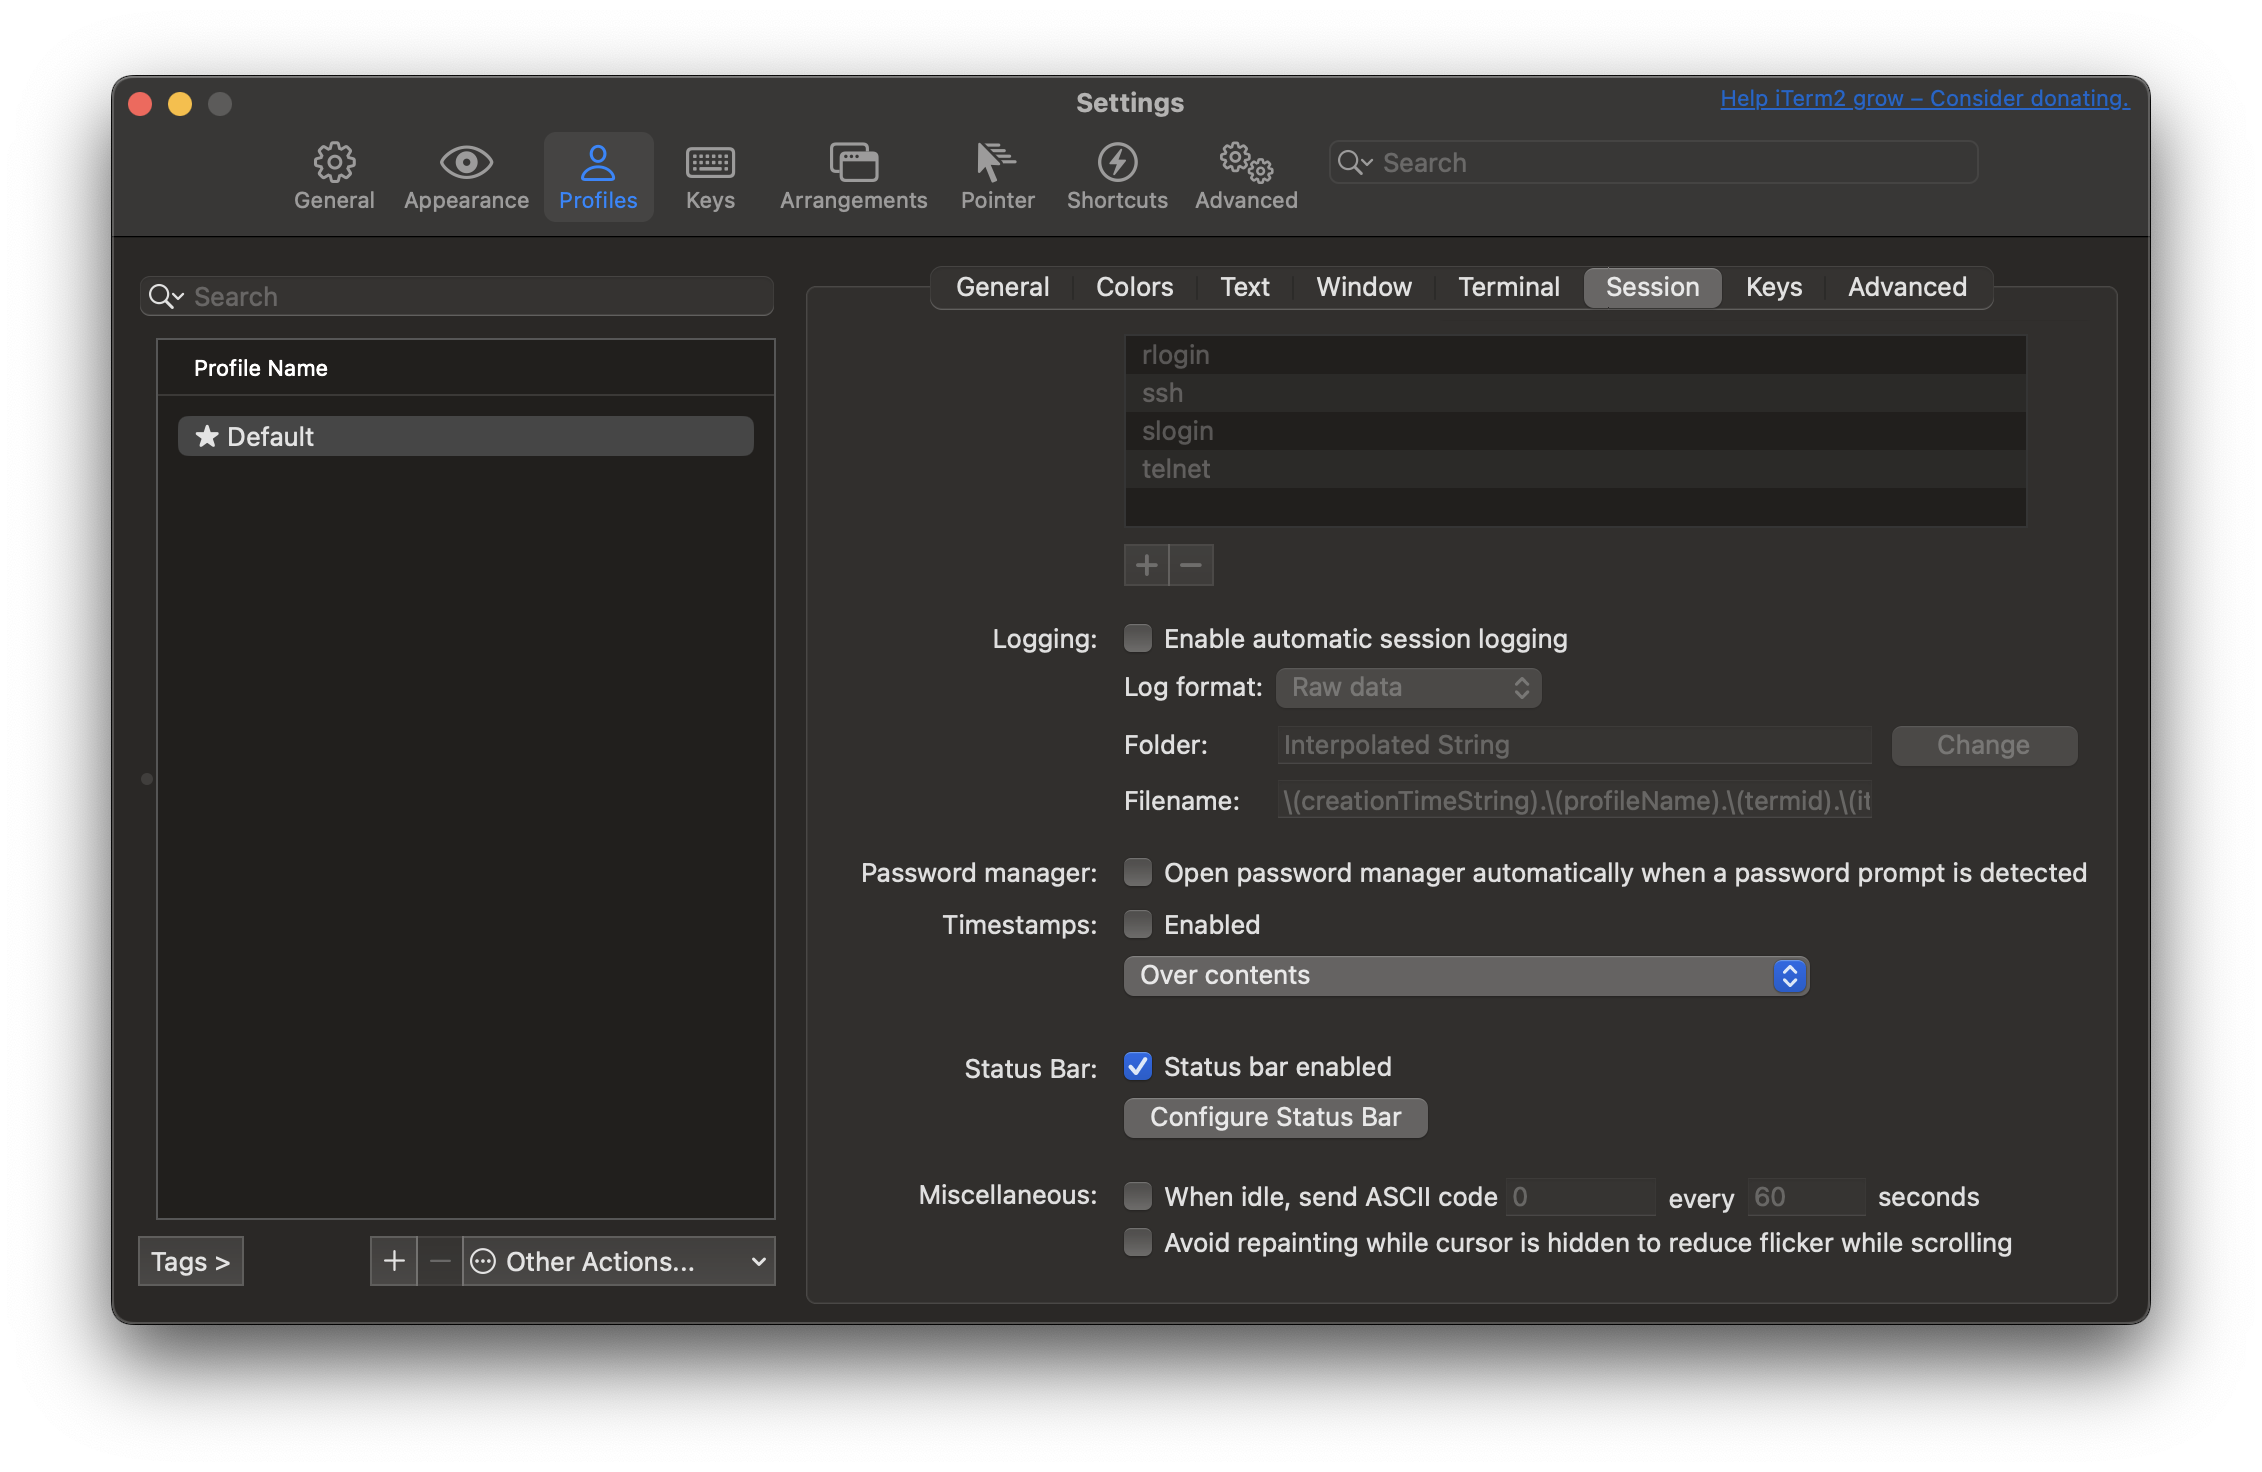Enable automatic session logging checkbox
Viewport: 2262px width, 1472px height.
1138,638
